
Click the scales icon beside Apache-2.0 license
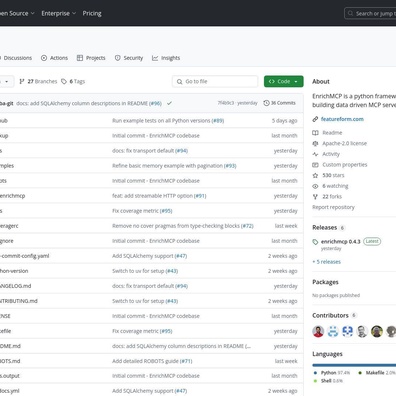(315, 143)
